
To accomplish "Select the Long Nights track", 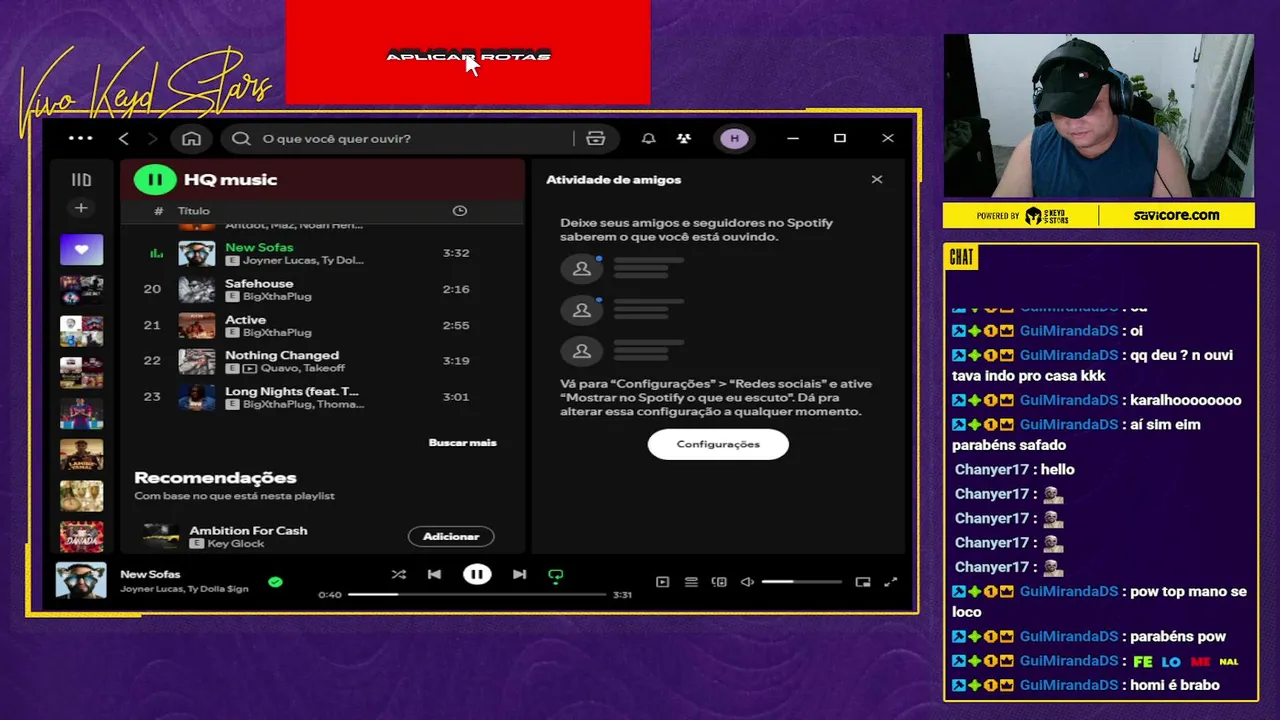I will [x=322, y=397].
